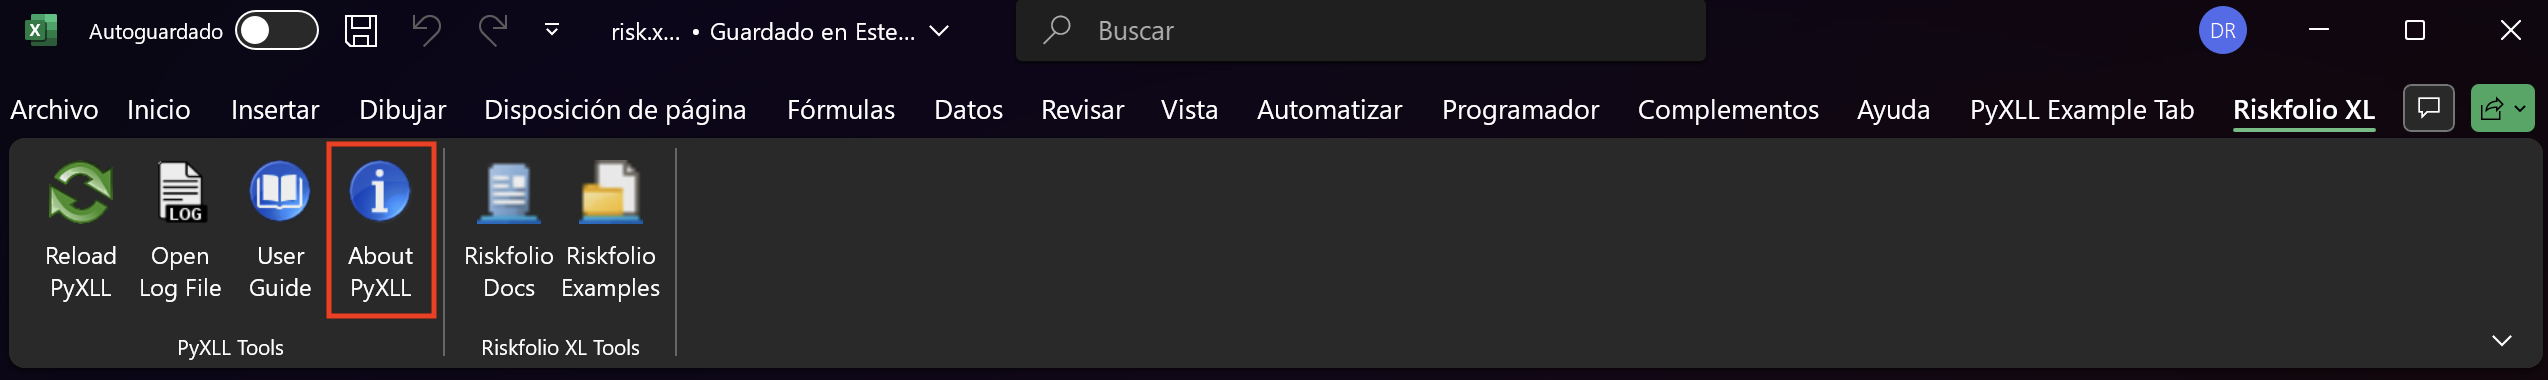Viewport: 2548px width, 380px height.
Task: Click the Save disk icon
Action: 361,31
